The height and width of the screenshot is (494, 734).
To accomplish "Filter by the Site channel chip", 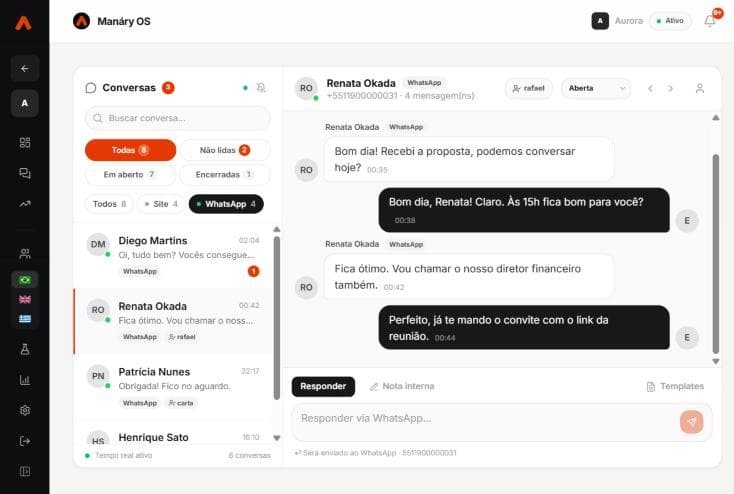I will pos(161,204).
